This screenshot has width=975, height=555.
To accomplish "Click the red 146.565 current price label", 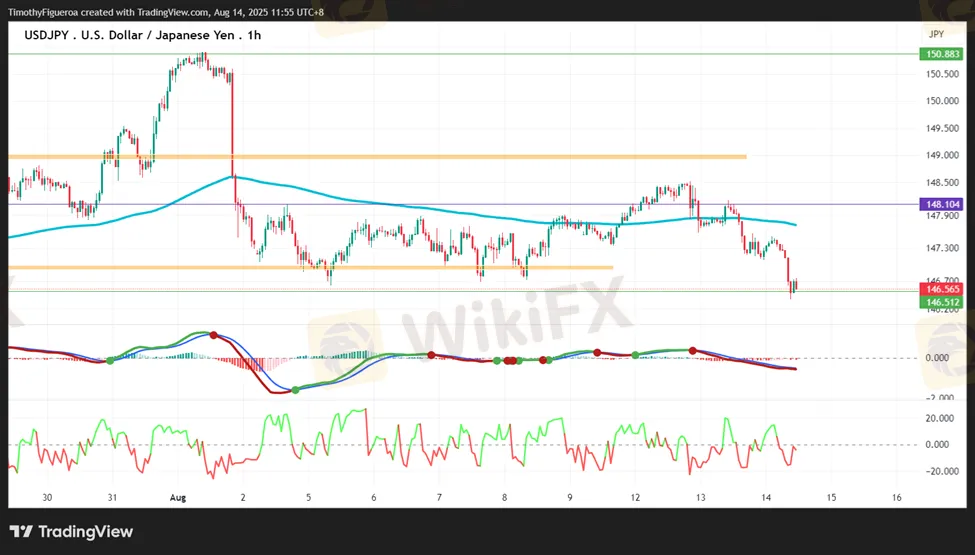I will pos(942,289).
